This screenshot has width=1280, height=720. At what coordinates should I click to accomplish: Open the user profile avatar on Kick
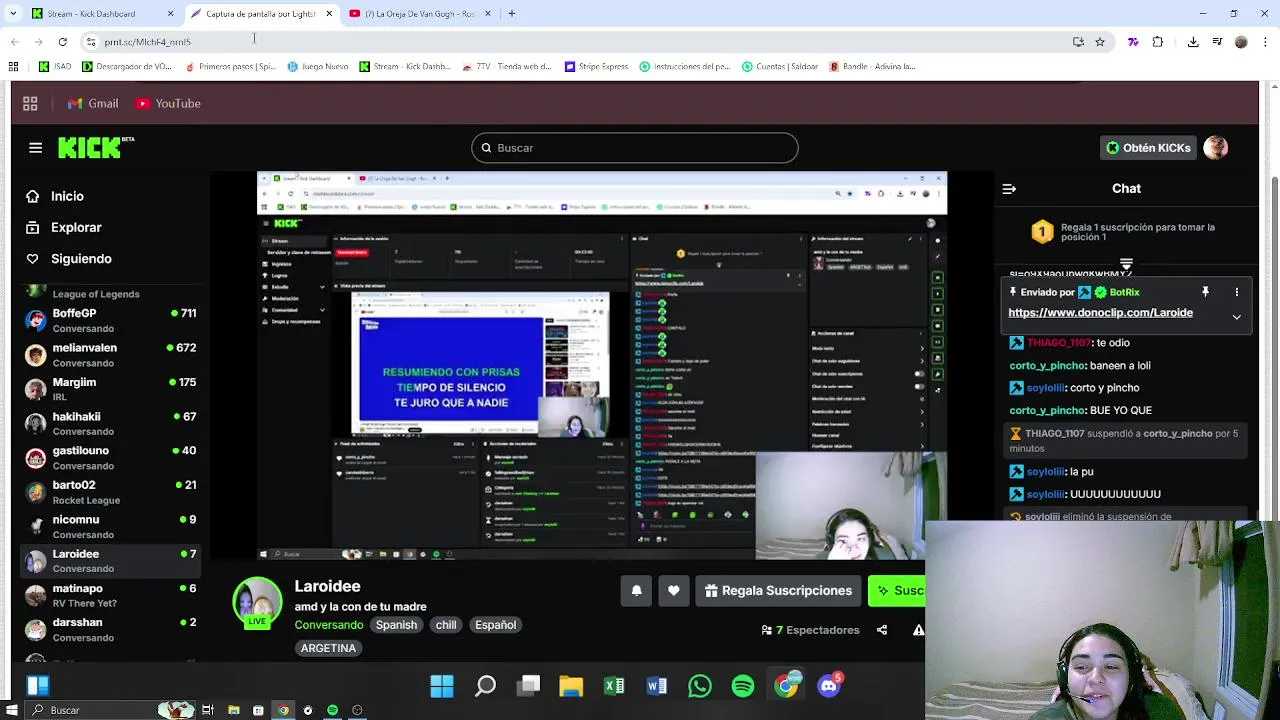pos(1216,148)
